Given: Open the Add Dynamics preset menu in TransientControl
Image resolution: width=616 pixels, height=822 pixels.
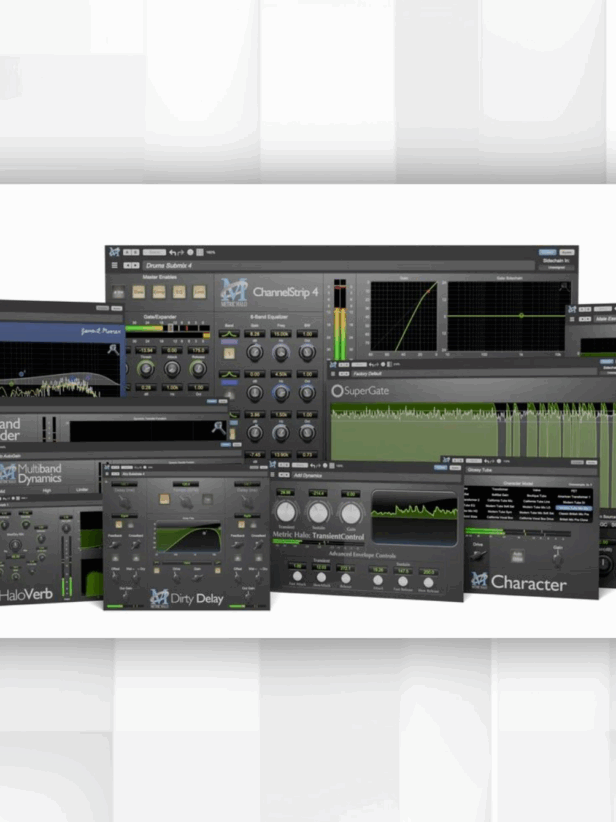Looking at the screenshot, I should coord(375,475).
